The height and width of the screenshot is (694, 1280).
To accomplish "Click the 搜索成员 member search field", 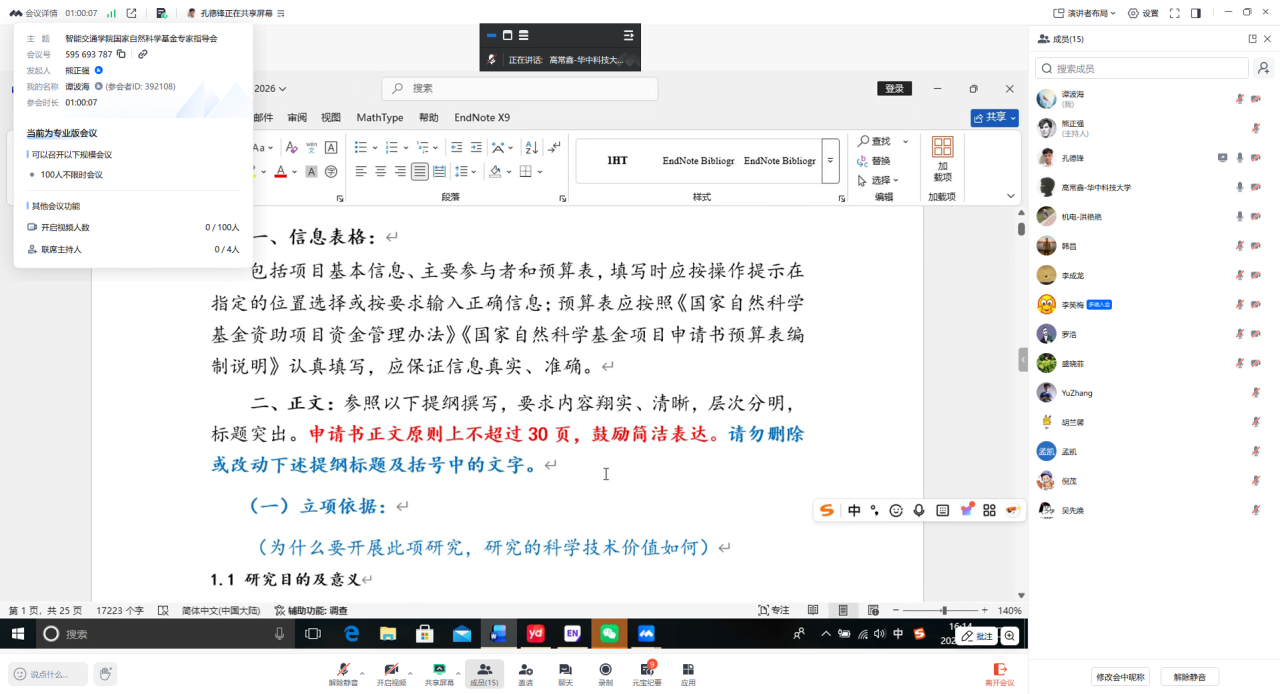I will (1145, 68).
